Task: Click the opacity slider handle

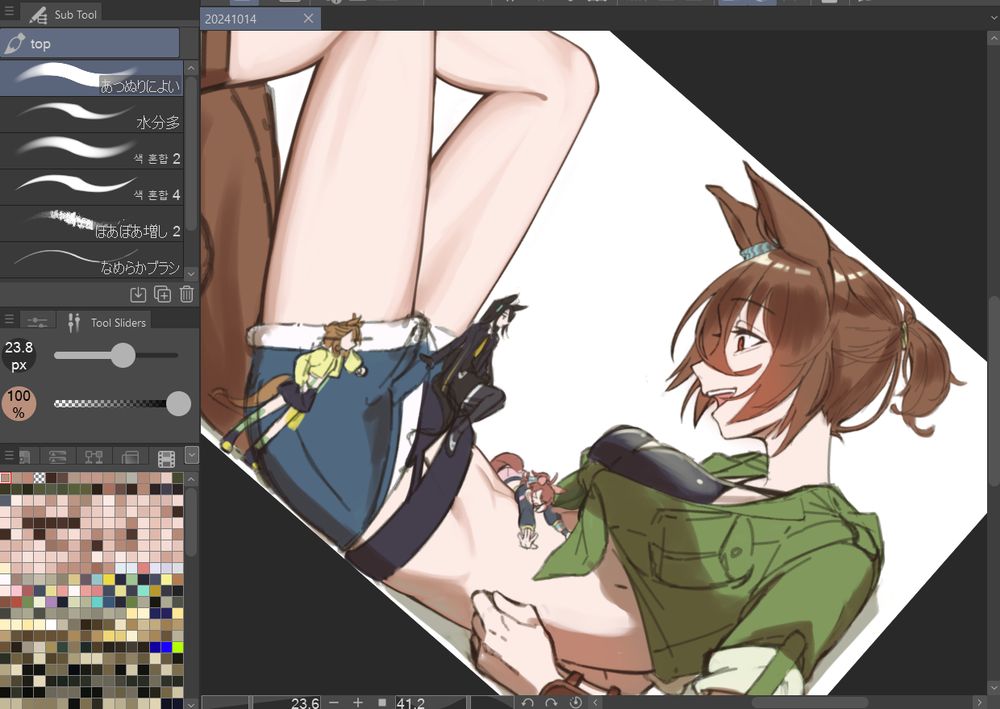Action: (x=178, y=404)
